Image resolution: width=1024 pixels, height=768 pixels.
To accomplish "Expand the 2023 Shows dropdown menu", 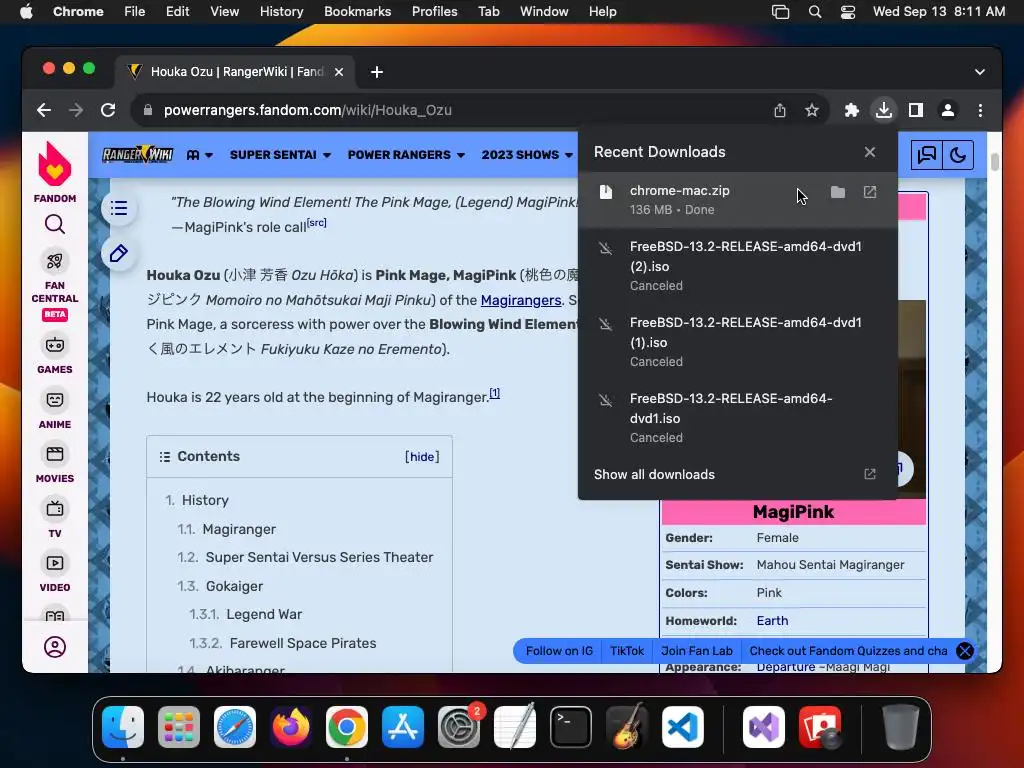I will click(528, 155).
